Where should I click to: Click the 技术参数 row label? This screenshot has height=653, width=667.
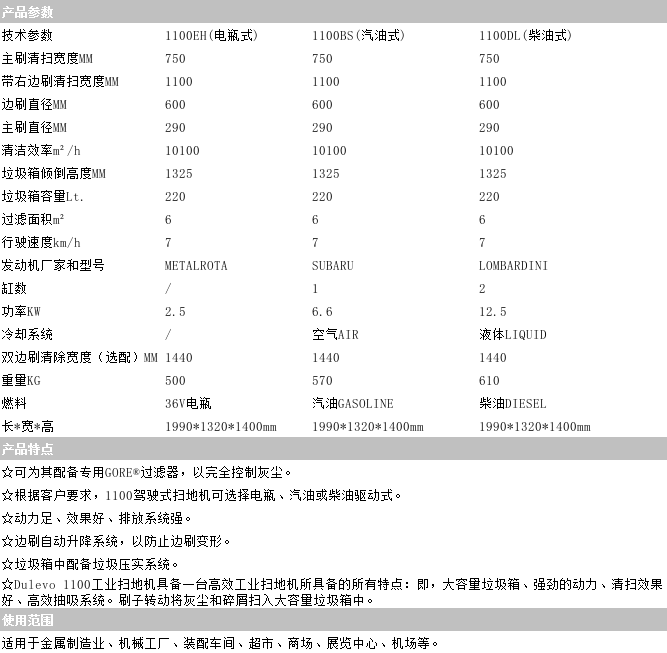tap(27, 35)
